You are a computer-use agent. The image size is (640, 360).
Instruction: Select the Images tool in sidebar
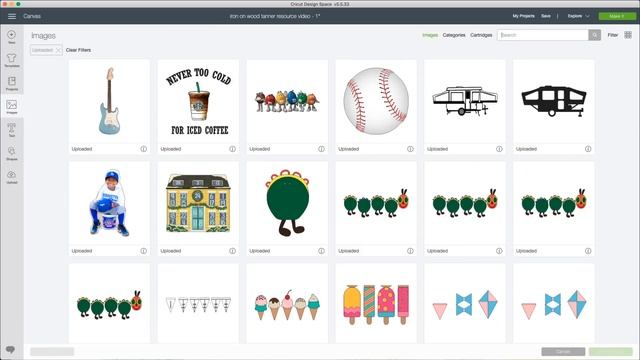[x=11, y=107]
